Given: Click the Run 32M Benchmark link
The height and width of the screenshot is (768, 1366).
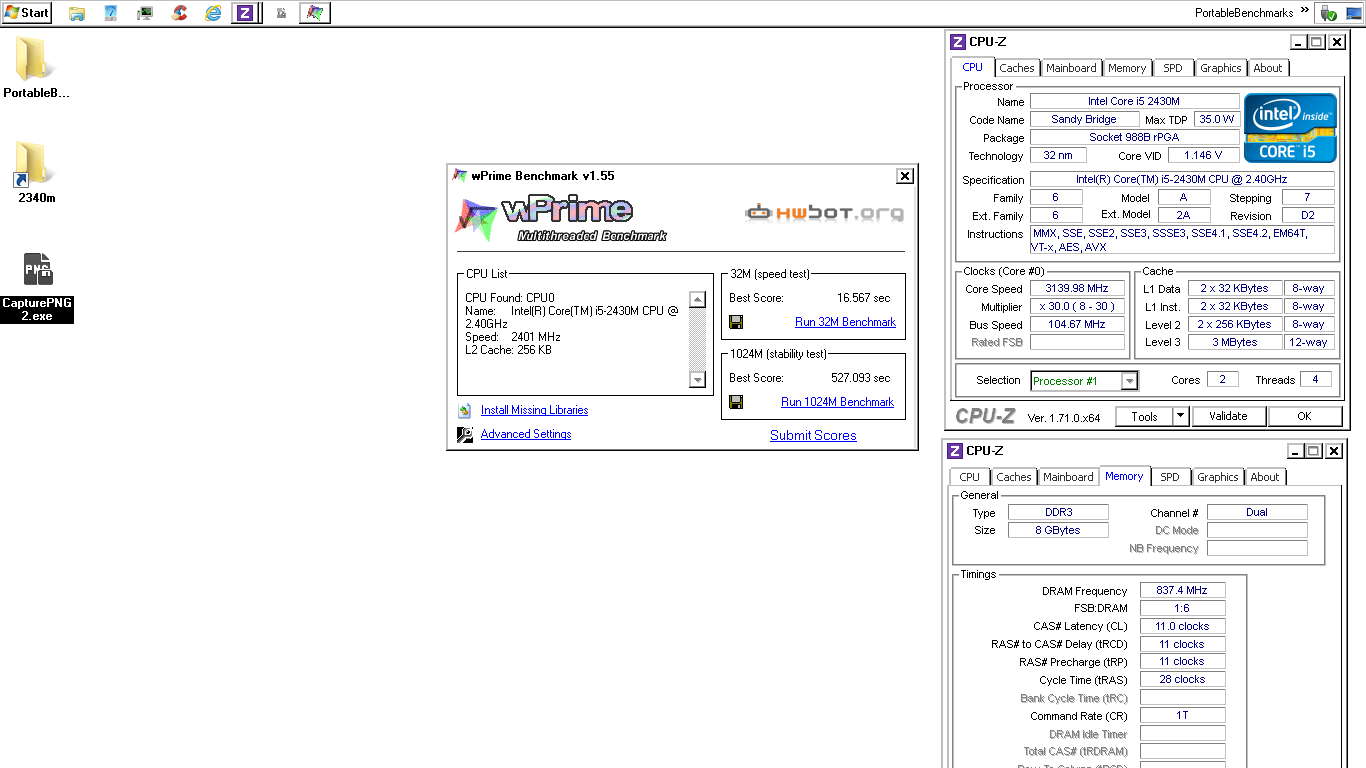Looking at the screenshot, I should pos(845,322).
